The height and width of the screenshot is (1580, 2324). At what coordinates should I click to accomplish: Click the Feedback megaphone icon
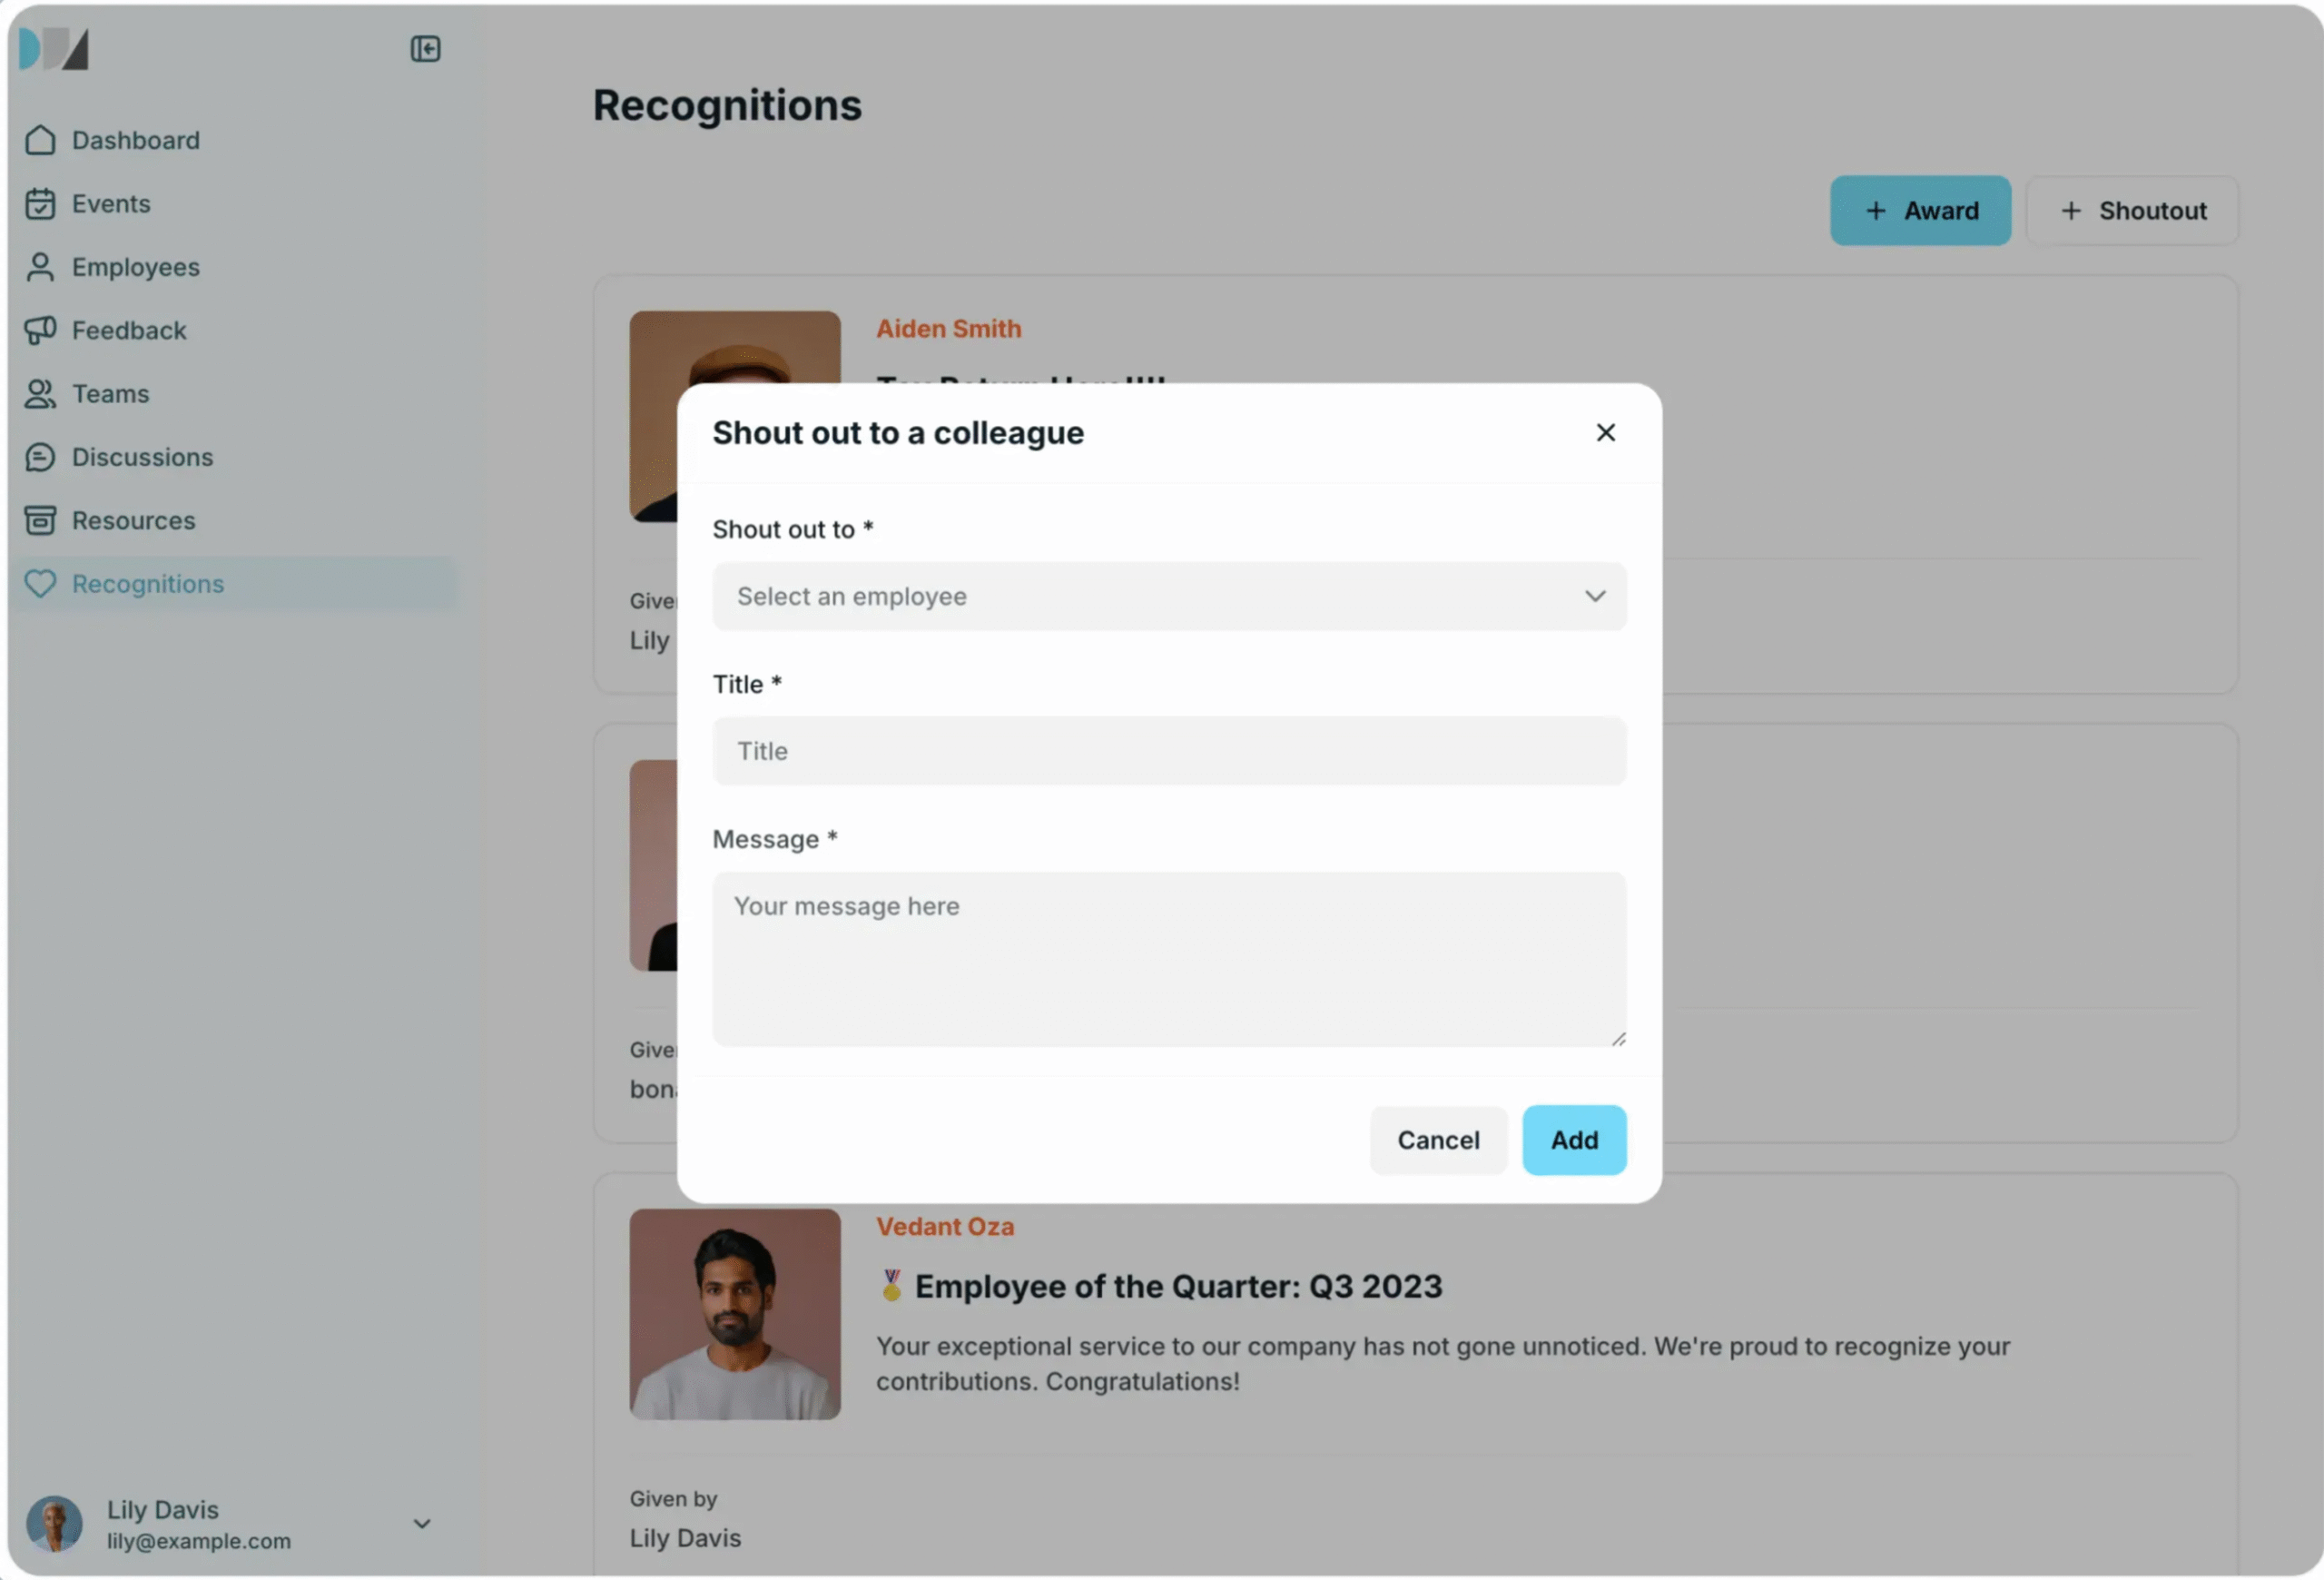(40, 330)
